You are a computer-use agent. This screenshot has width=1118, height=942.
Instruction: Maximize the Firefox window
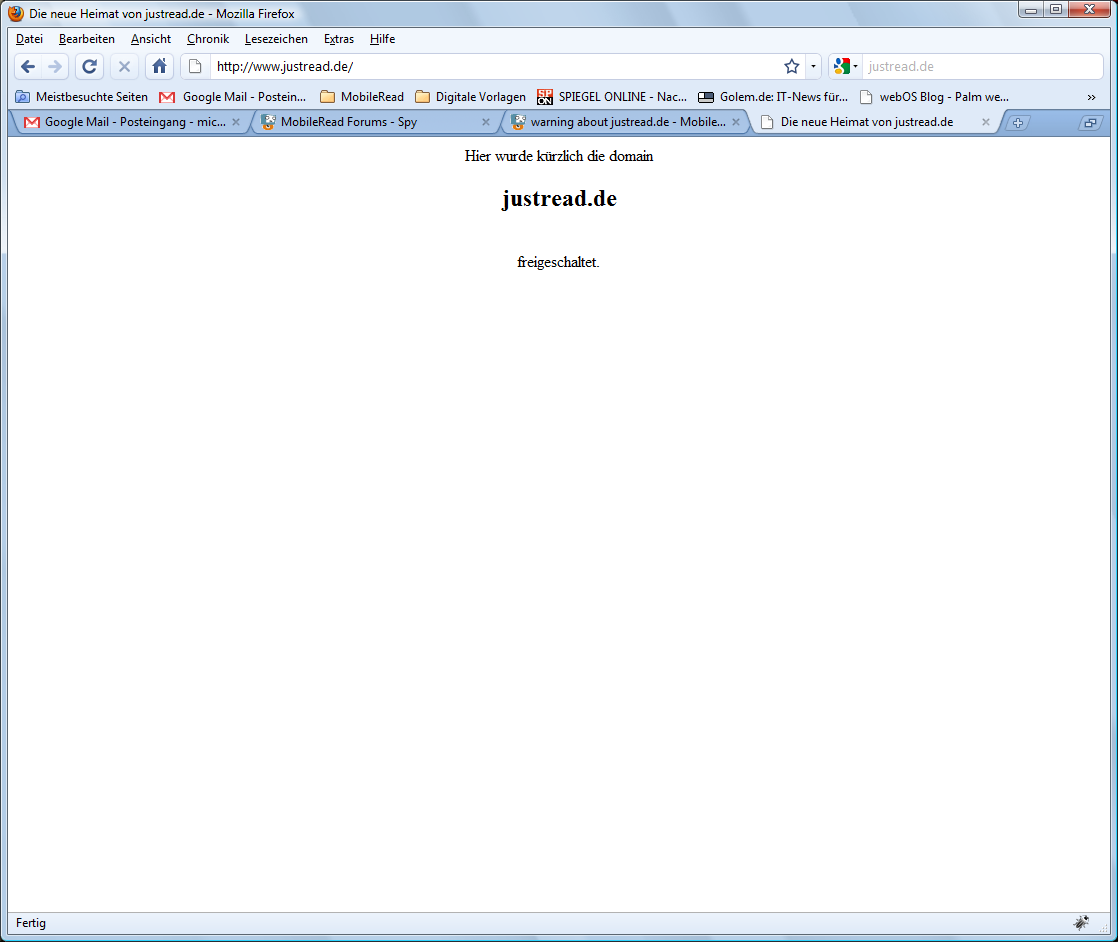coord(1056,10)
